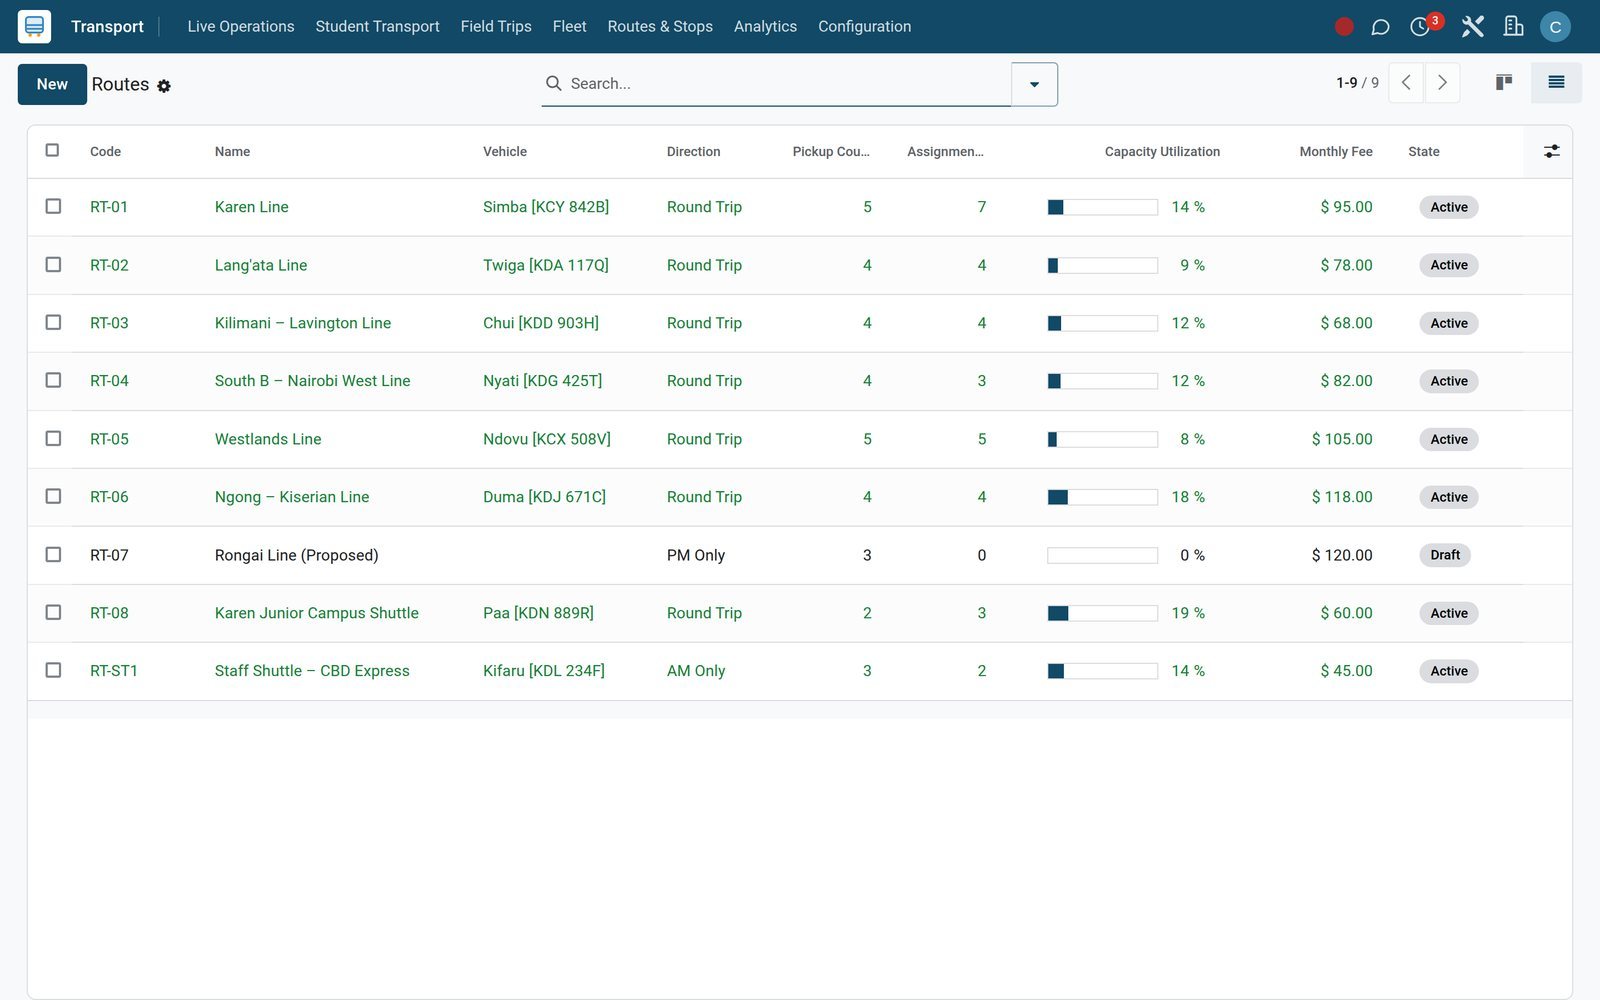Sort by the Capacity Utilization column
This screenshot has height=1000, width=1600.
click(1162, 152)
